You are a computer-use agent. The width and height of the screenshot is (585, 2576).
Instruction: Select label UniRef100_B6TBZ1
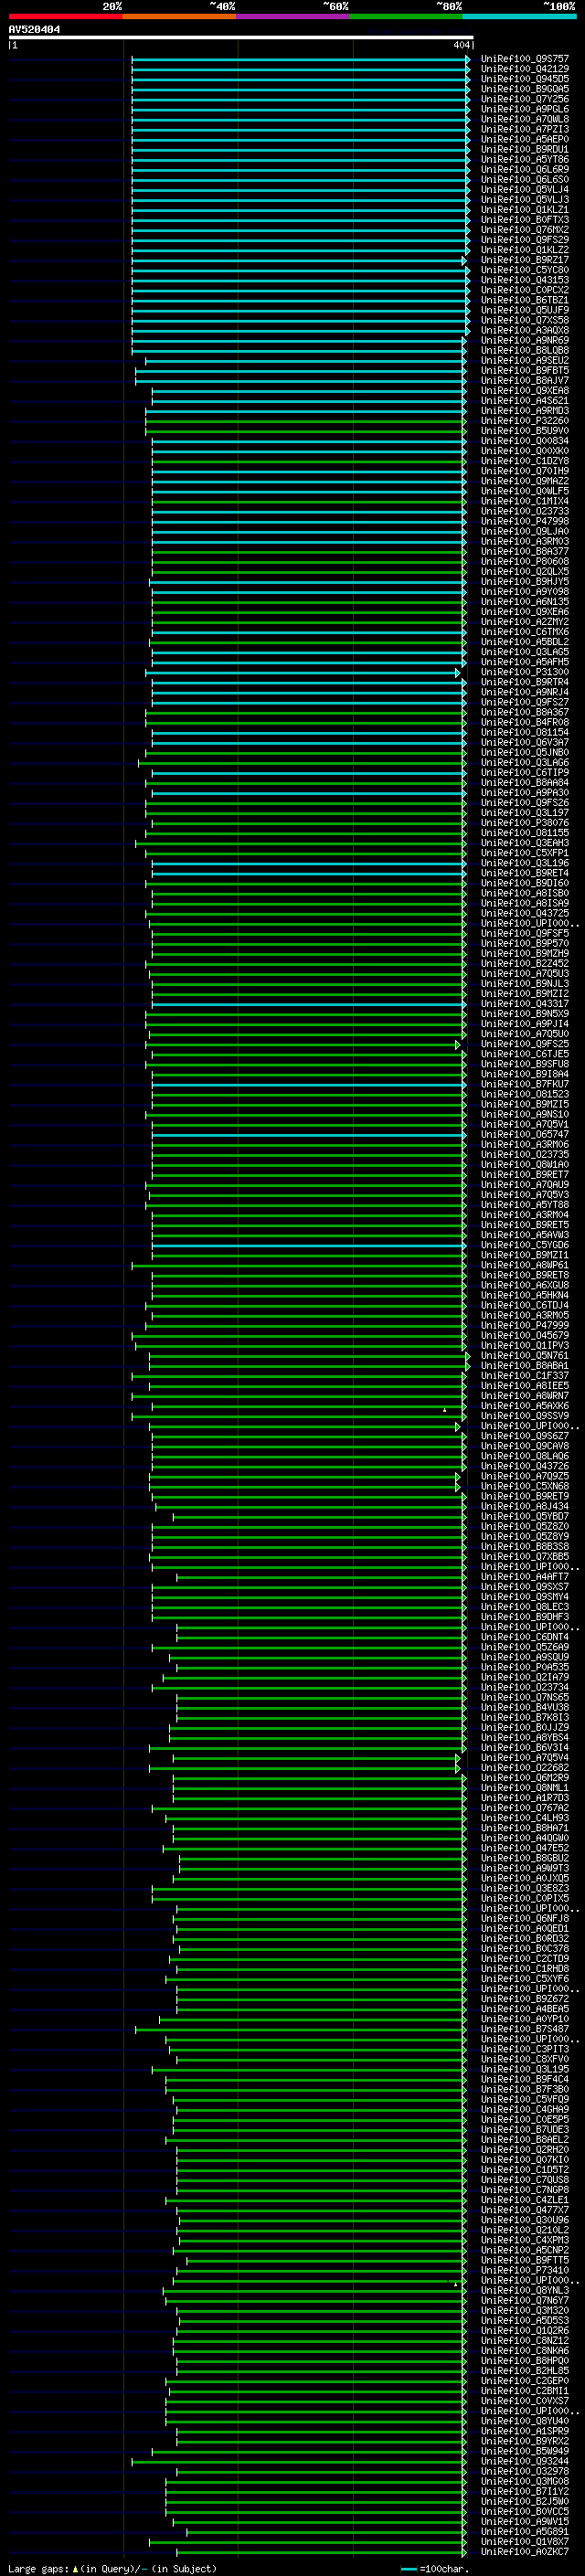point(524,300)
